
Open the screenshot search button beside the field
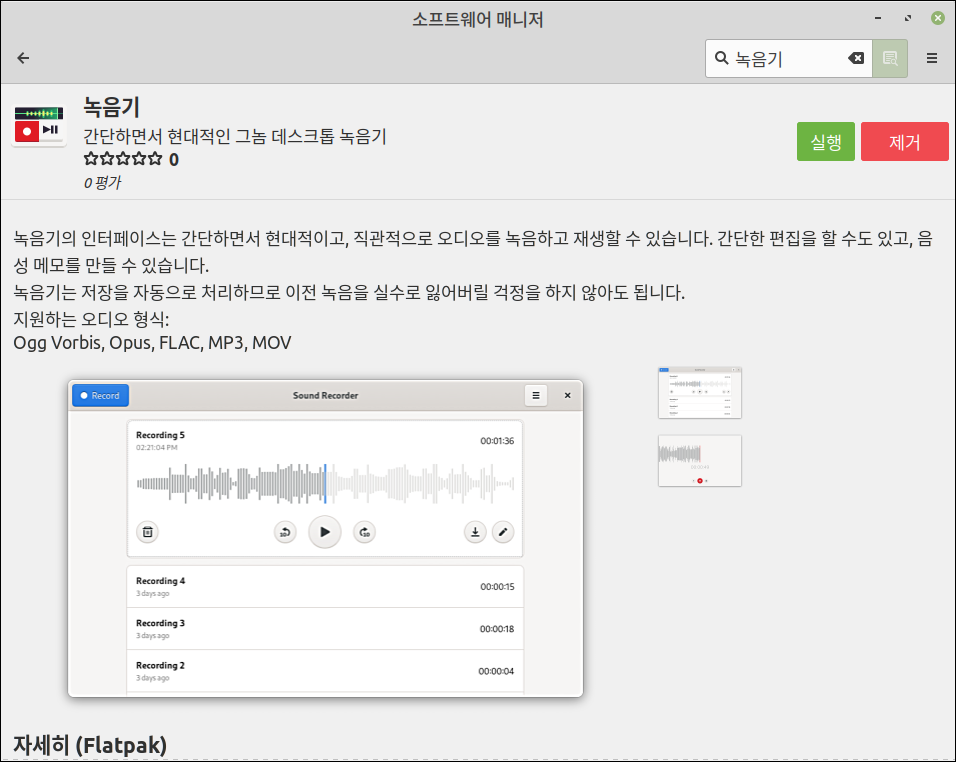coord(889,58)
